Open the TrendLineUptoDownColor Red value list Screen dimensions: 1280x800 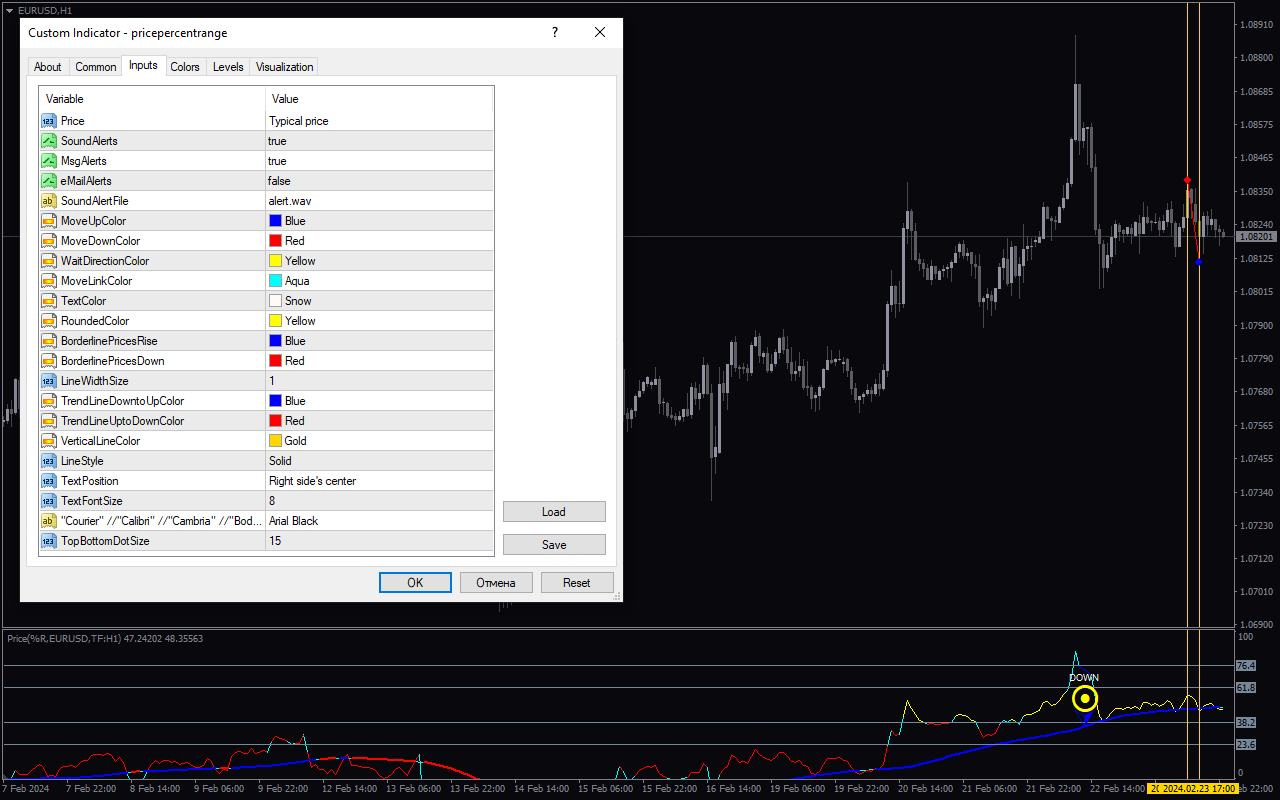(x=380, y=421)
